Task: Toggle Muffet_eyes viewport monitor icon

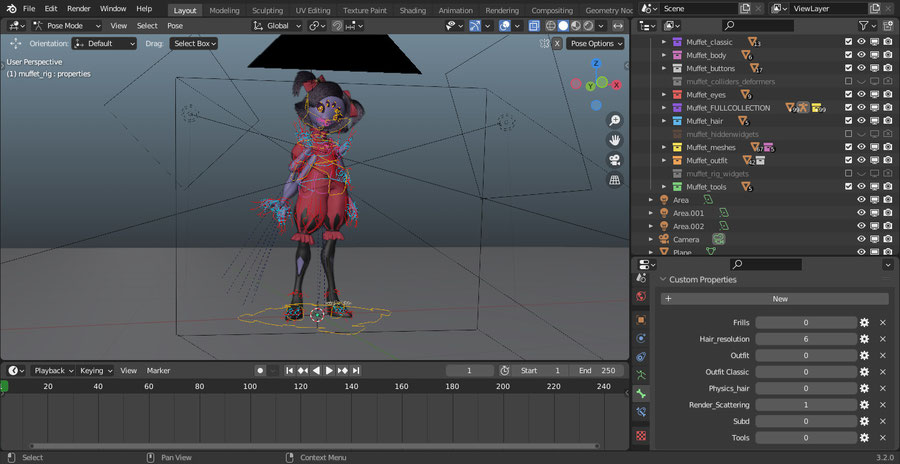Action: pyautogui.click(x=875, y=95)
